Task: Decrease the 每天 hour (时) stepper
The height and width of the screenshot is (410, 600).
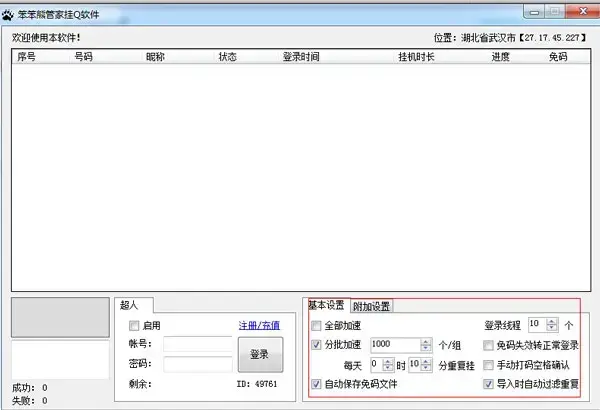Action: point(388,368)
